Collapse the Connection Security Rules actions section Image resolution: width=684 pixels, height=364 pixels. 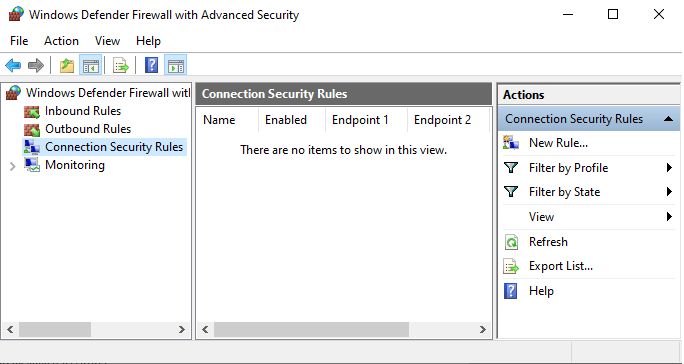point(668,119)
